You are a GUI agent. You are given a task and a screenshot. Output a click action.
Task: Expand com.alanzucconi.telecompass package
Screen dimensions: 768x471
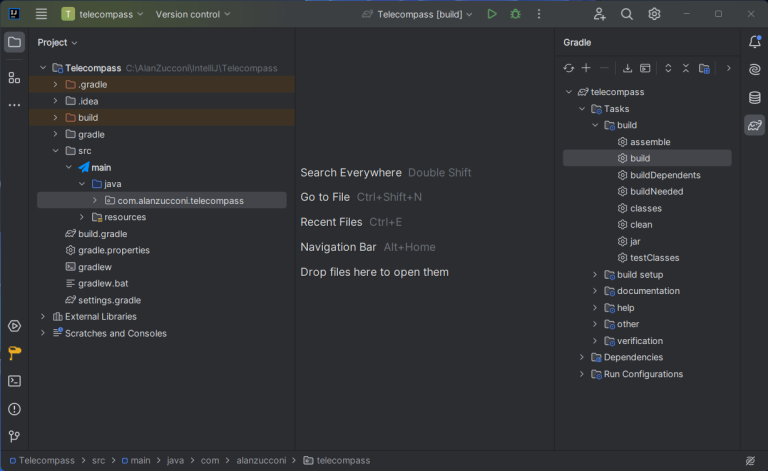pyautogui.click(x=95, y=200)
